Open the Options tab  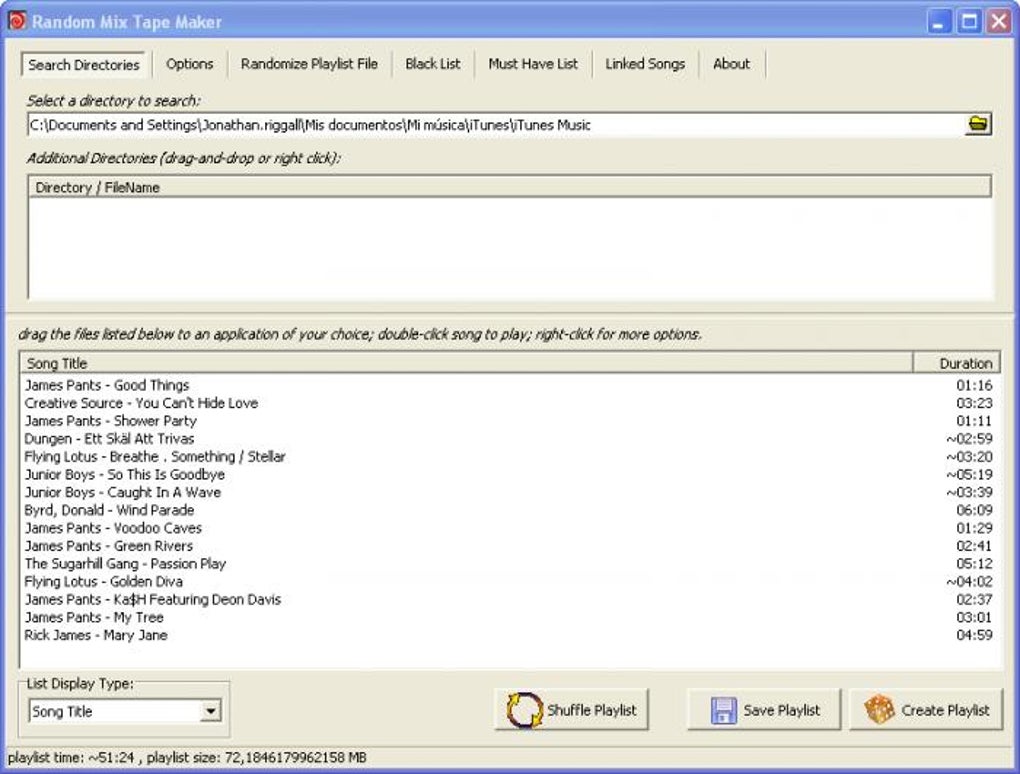[x=189, y=64]
